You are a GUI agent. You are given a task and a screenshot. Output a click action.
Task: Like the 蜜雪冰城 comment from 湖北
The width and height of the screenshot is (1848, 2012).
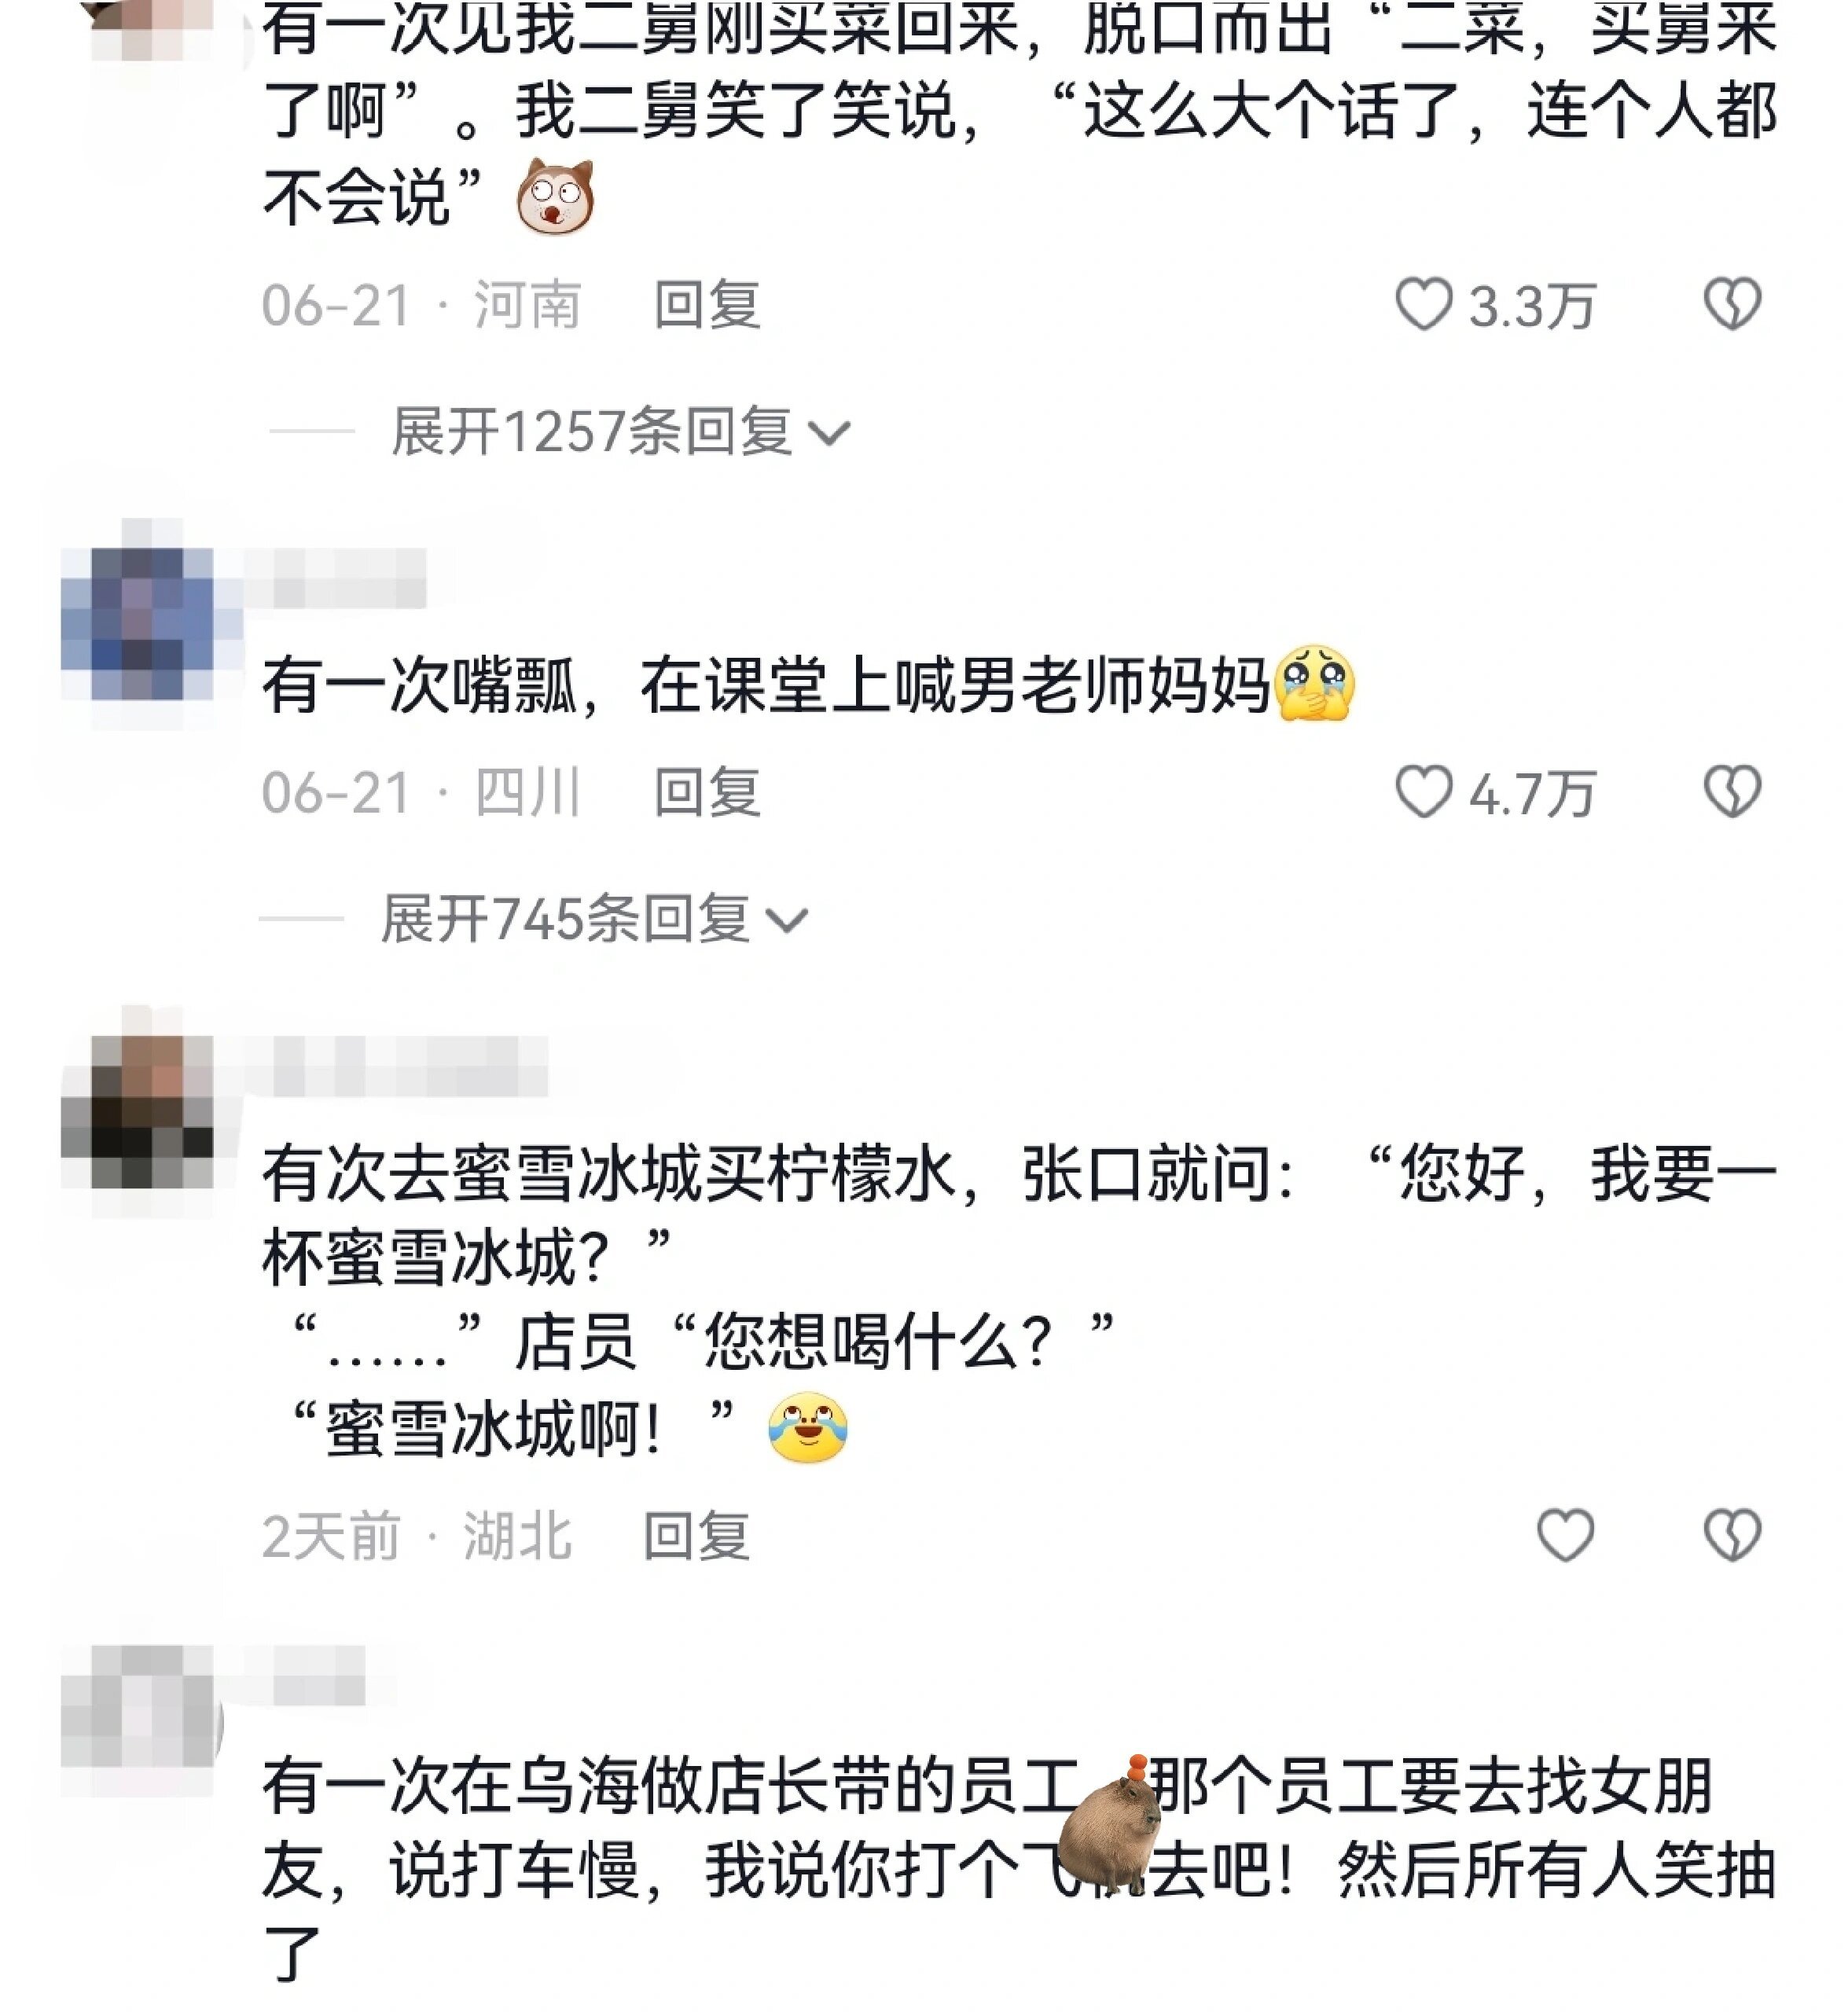pyautogui.click(x=1565, y=1534)
